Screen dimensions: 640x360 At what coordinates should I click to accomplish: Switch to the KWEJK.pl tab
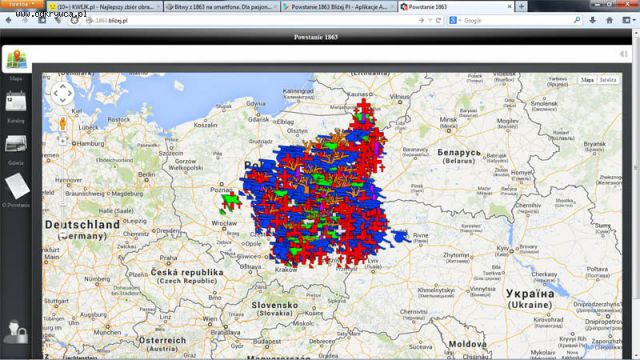[104, 7]
